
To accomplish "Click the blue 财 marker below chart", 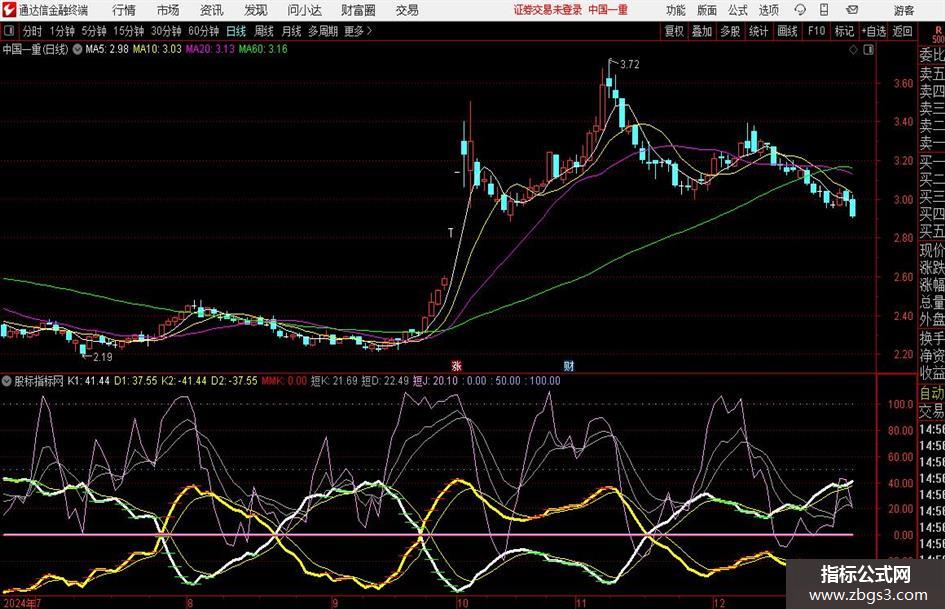I will point(569,365).
